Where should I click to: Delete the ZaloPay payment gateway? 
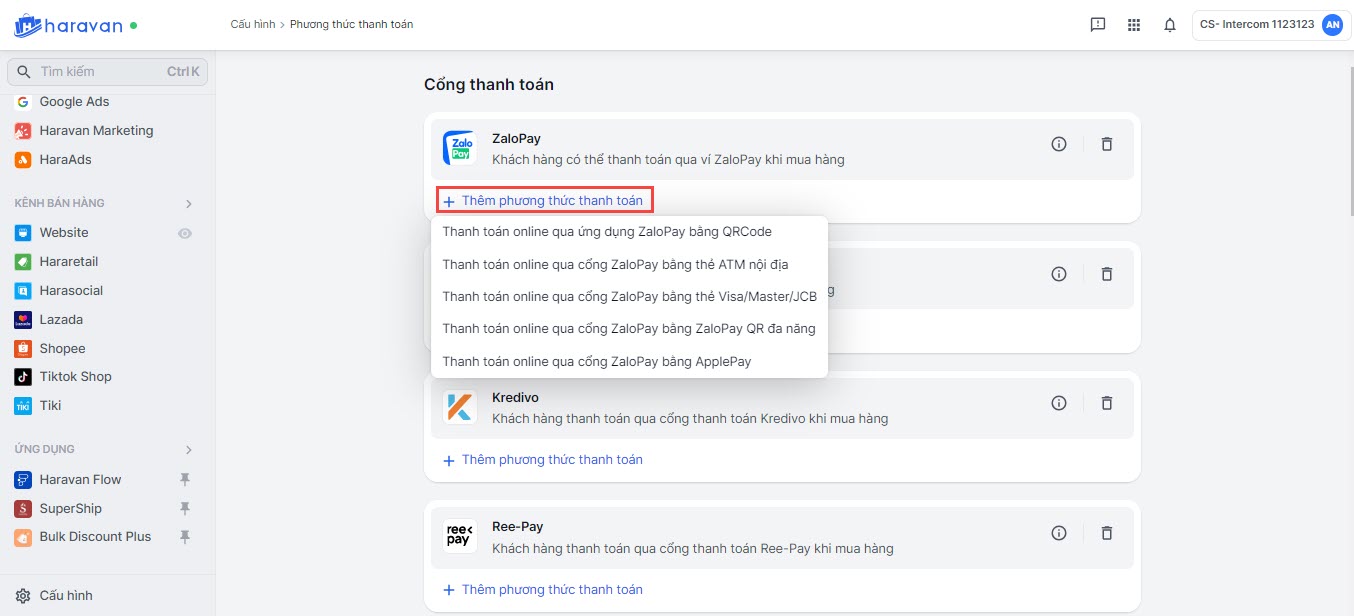tap(1106, 144)
